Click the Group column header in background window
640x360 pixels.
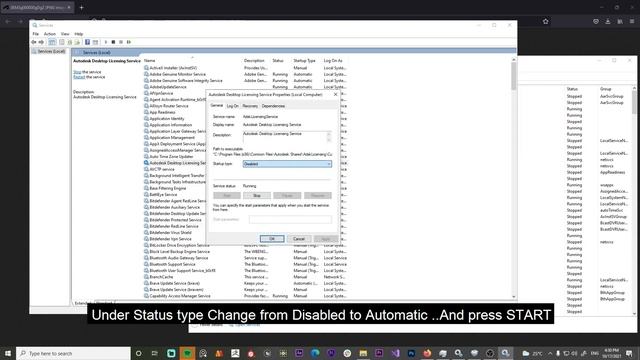(606, 89)
